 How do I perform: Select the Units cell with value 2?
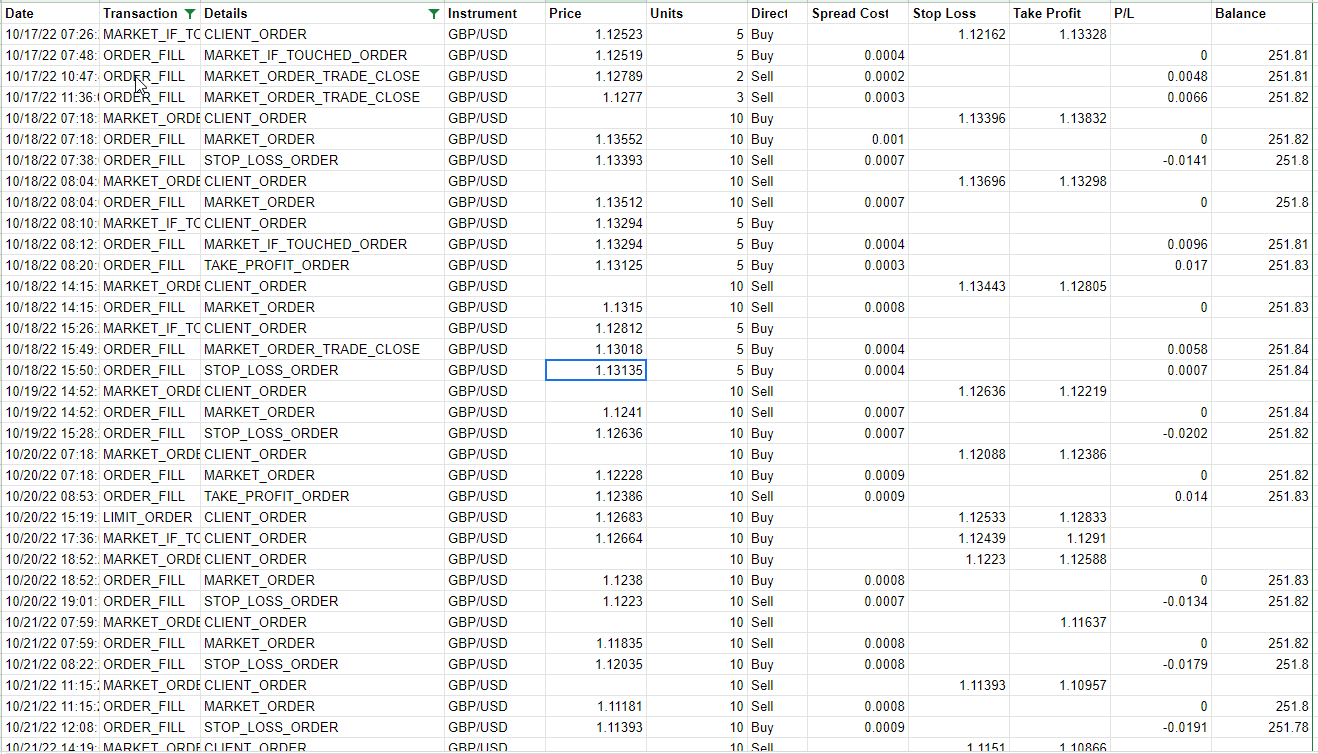696,76
